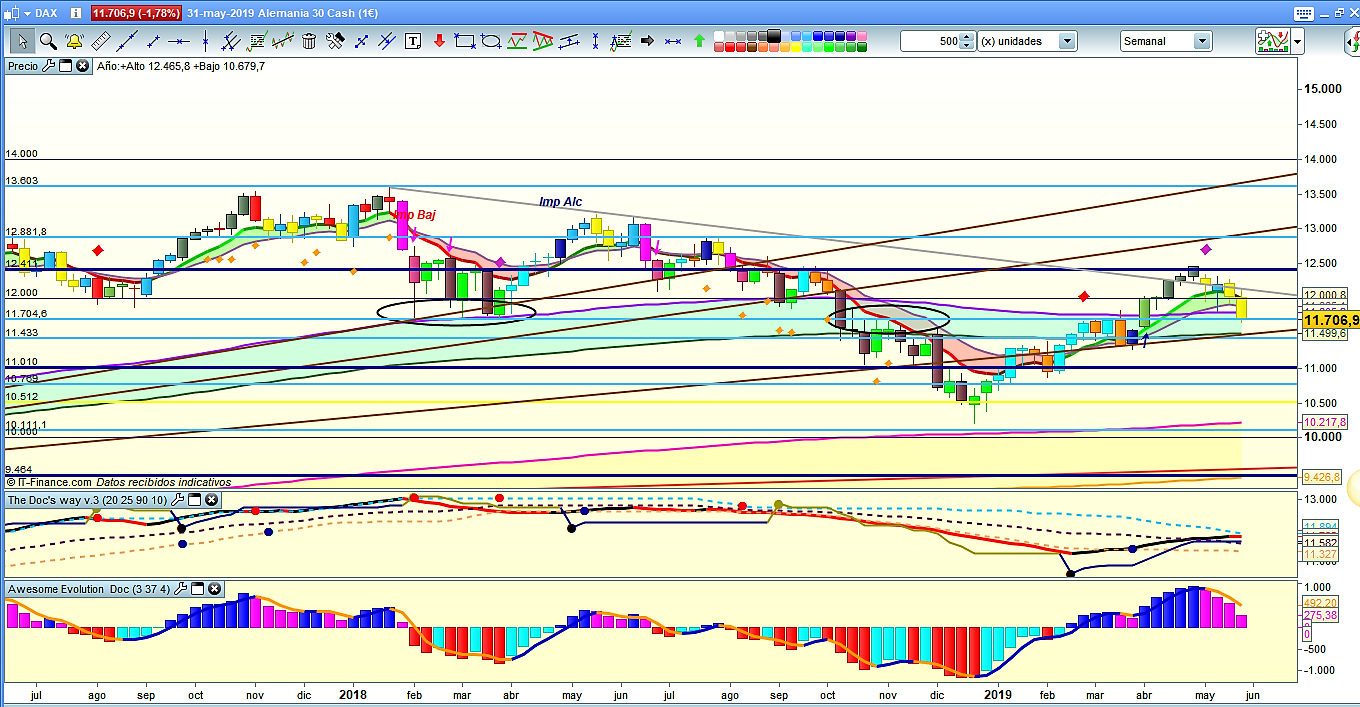The width and height of the screenshot is (1360, 707).
Task: Expand the (x) unidades dropdown
Action: (x=1067, y=41)
